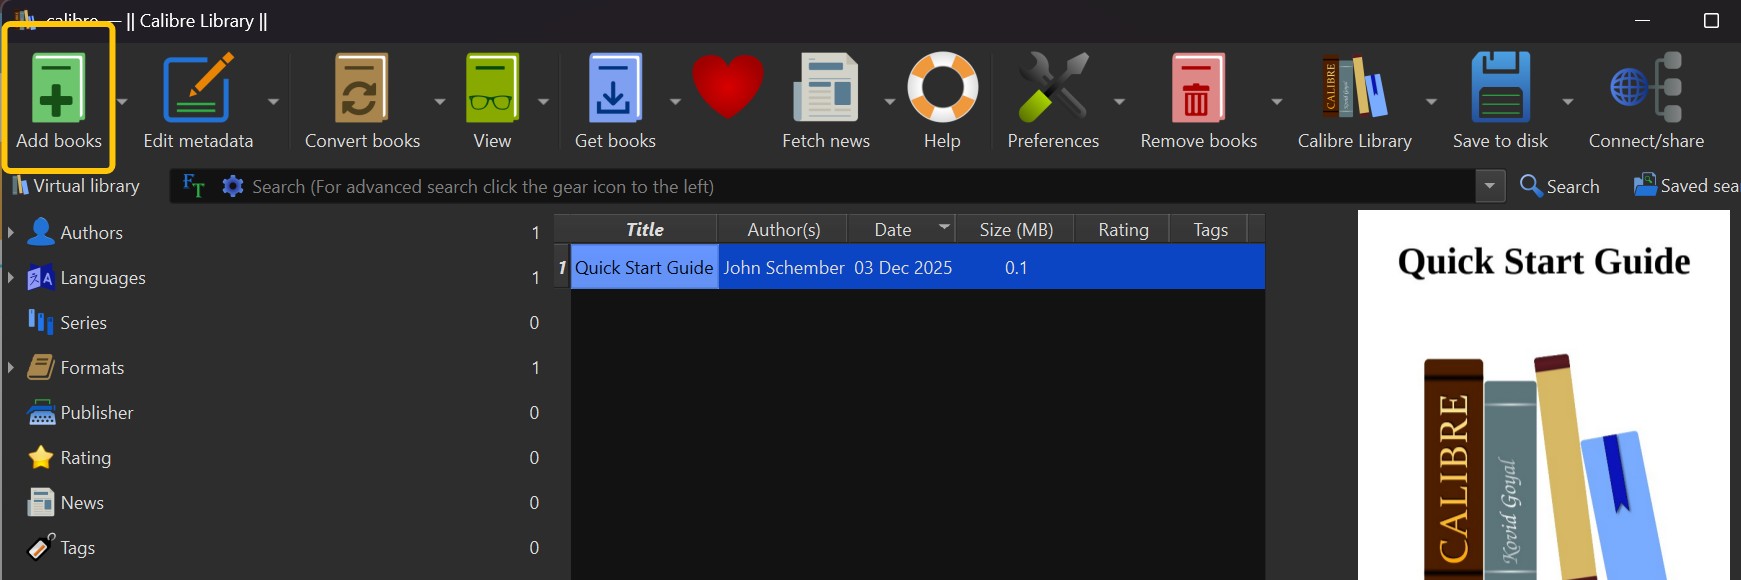Screen dimensions: 1741x580
Task: Select Publisher in tag browser
Action: click(96, 412)
